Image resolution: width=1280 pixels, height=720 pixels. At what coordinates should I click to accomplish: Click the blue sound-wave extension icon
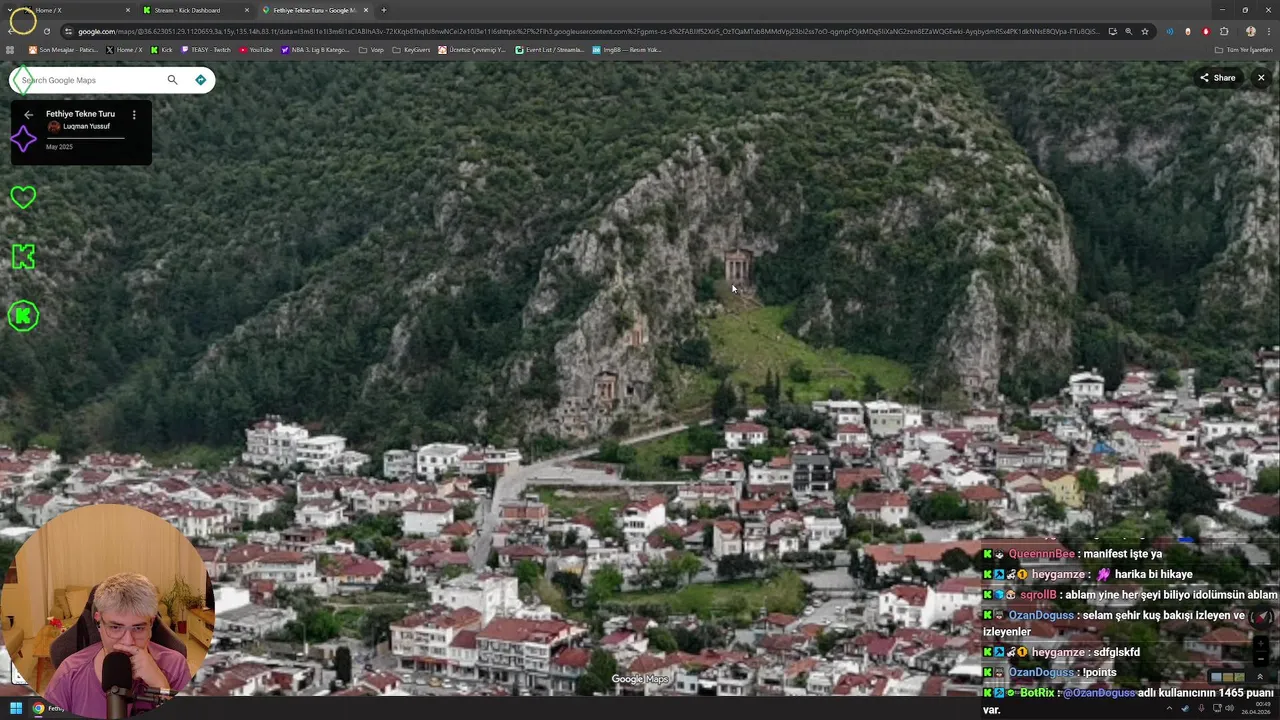[x=1169, y=31]
